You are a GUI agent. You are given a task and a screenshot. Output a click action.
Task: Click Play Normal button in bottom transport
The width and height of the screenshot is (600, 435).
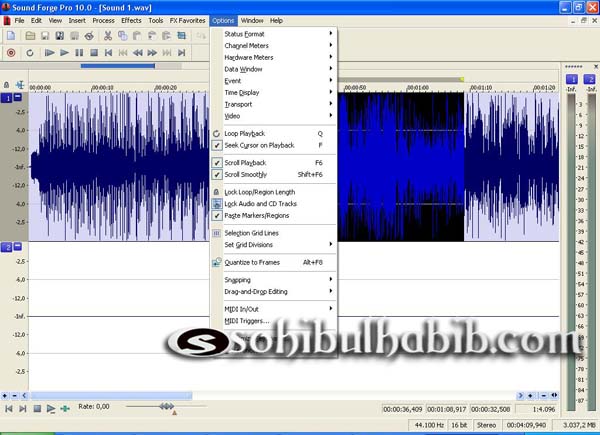click(51, 409)
